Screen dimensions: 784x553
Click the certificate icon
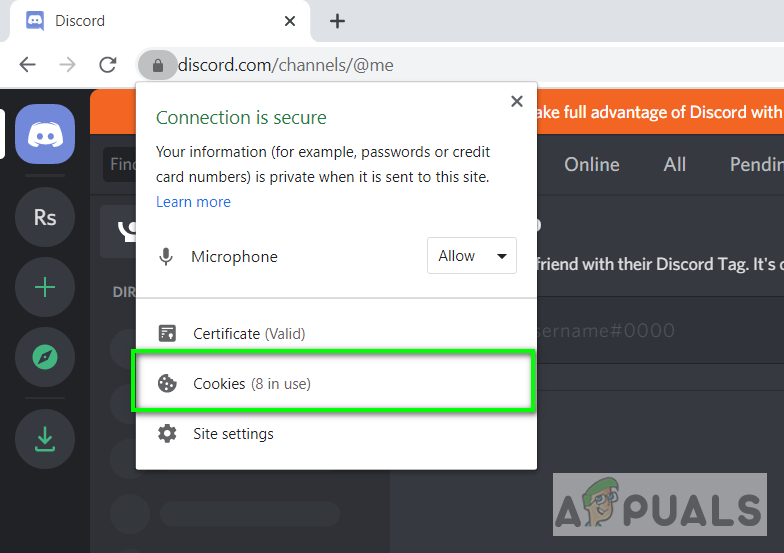tap(167, 333)
